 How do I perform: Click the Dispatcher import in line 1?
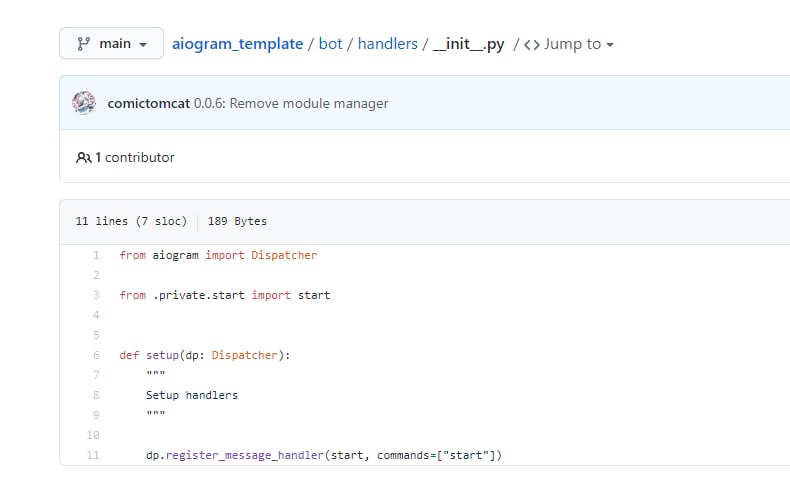283,255
